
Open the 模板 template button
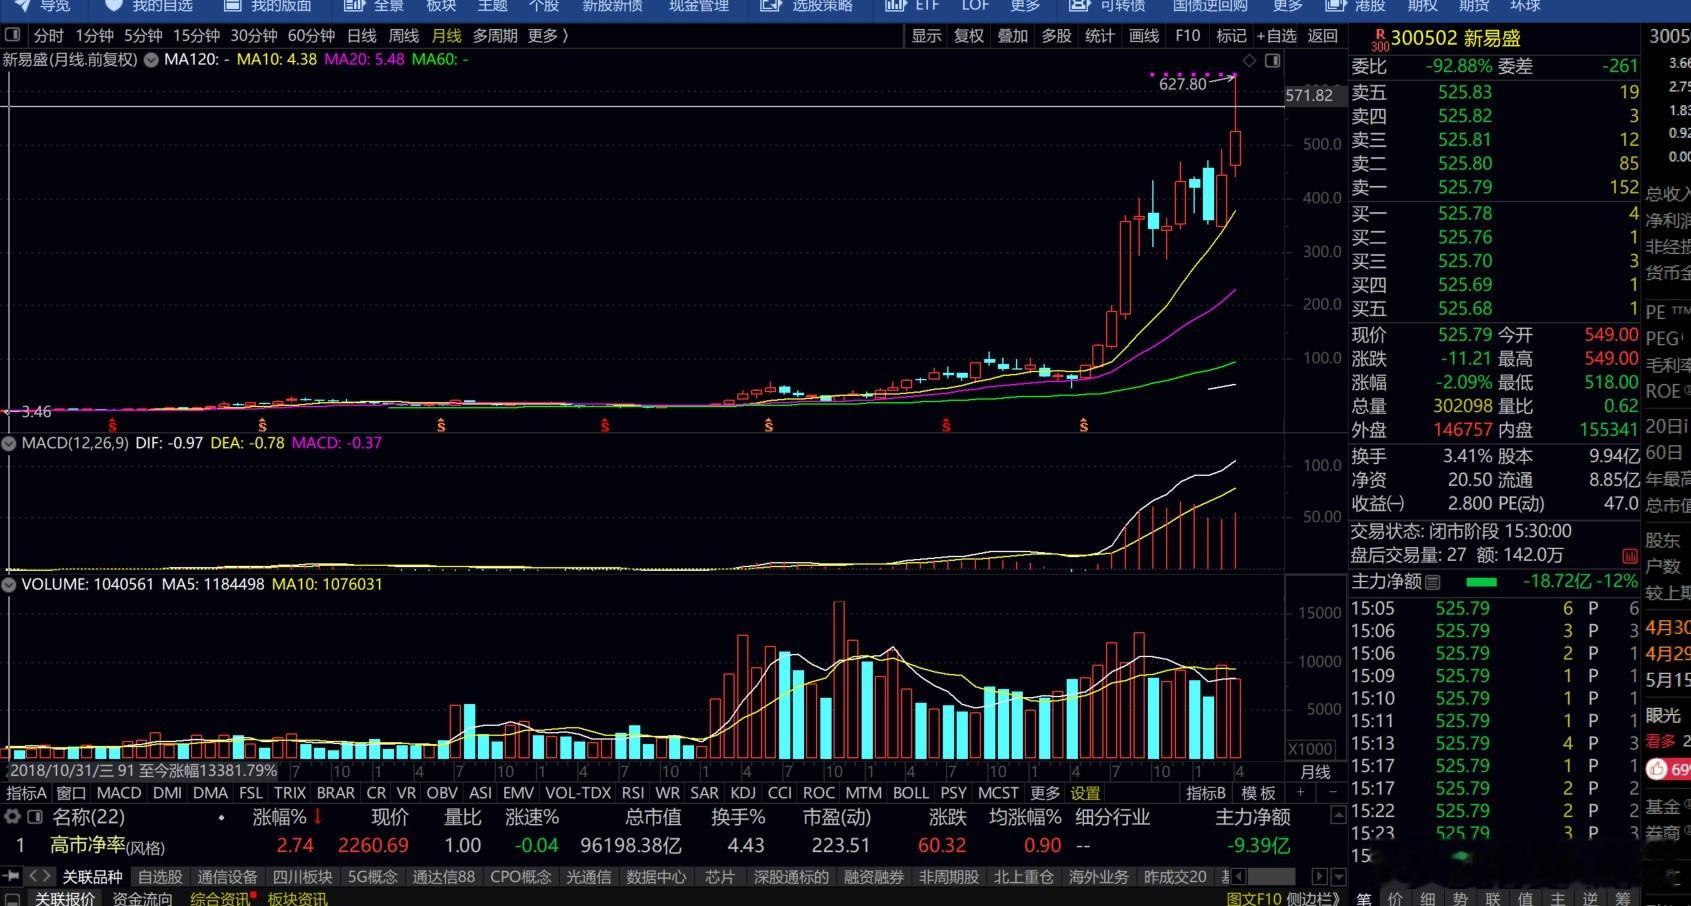tap(1259, 793)
